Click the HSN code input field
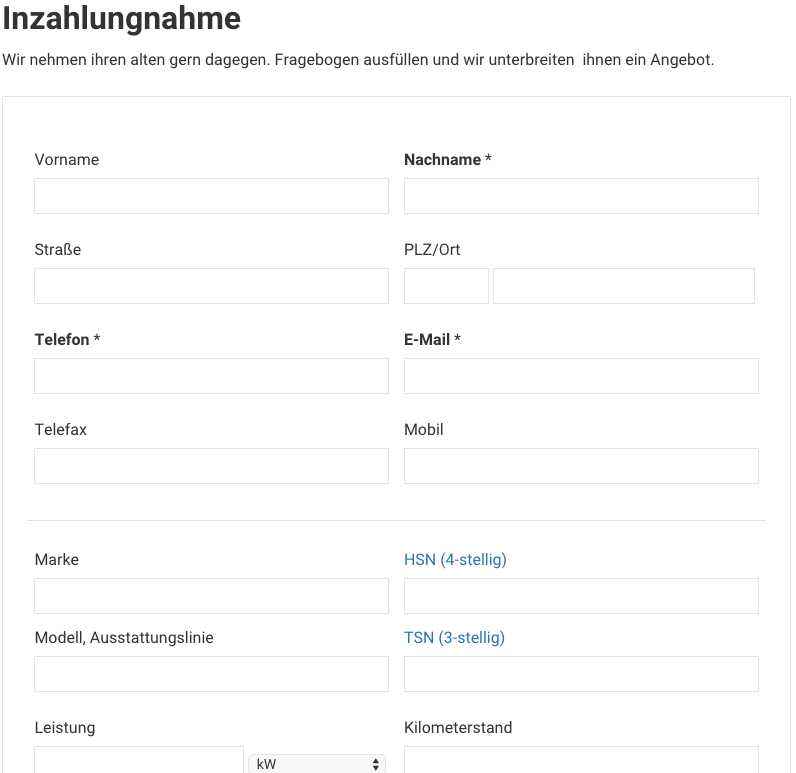 pos(581,596)
